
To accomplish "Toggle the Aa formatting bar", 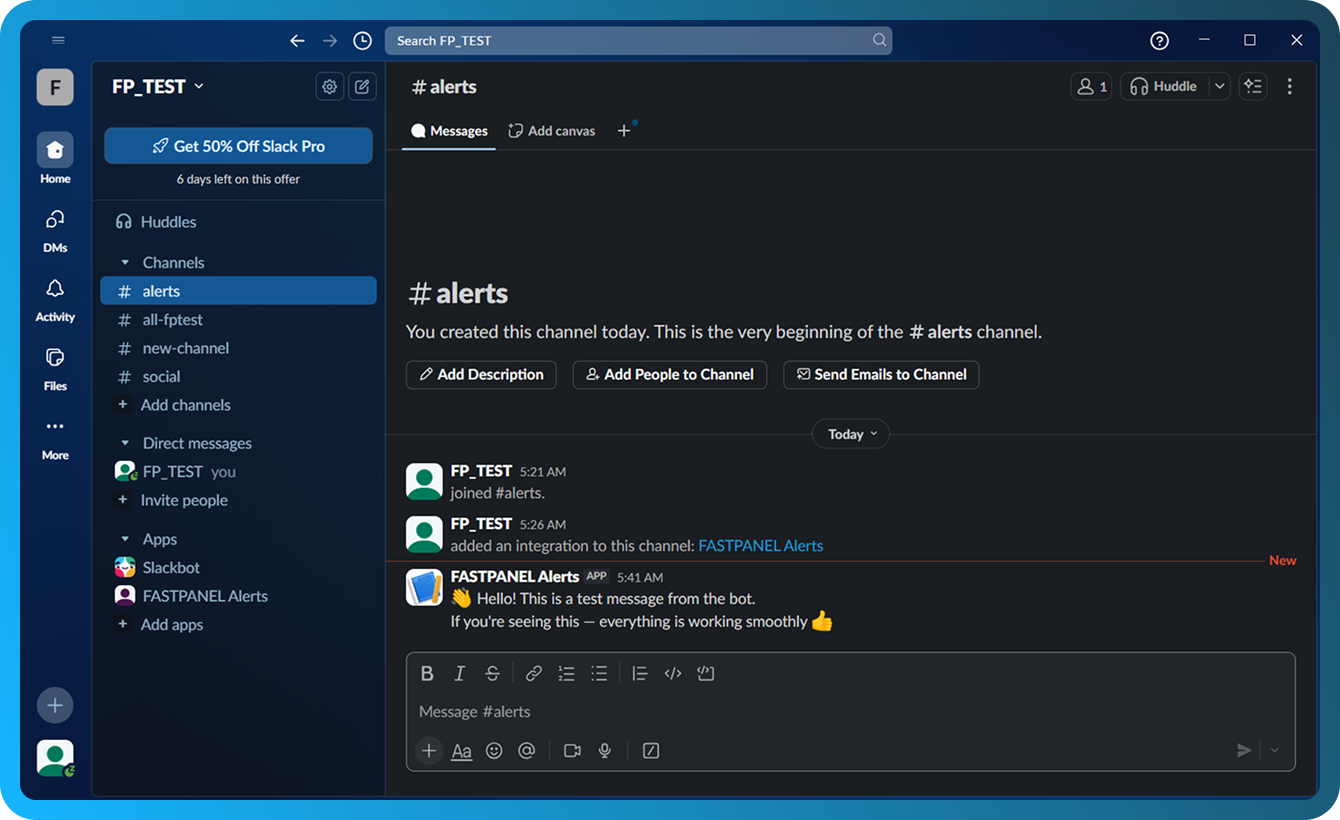I will coord(461,750).
